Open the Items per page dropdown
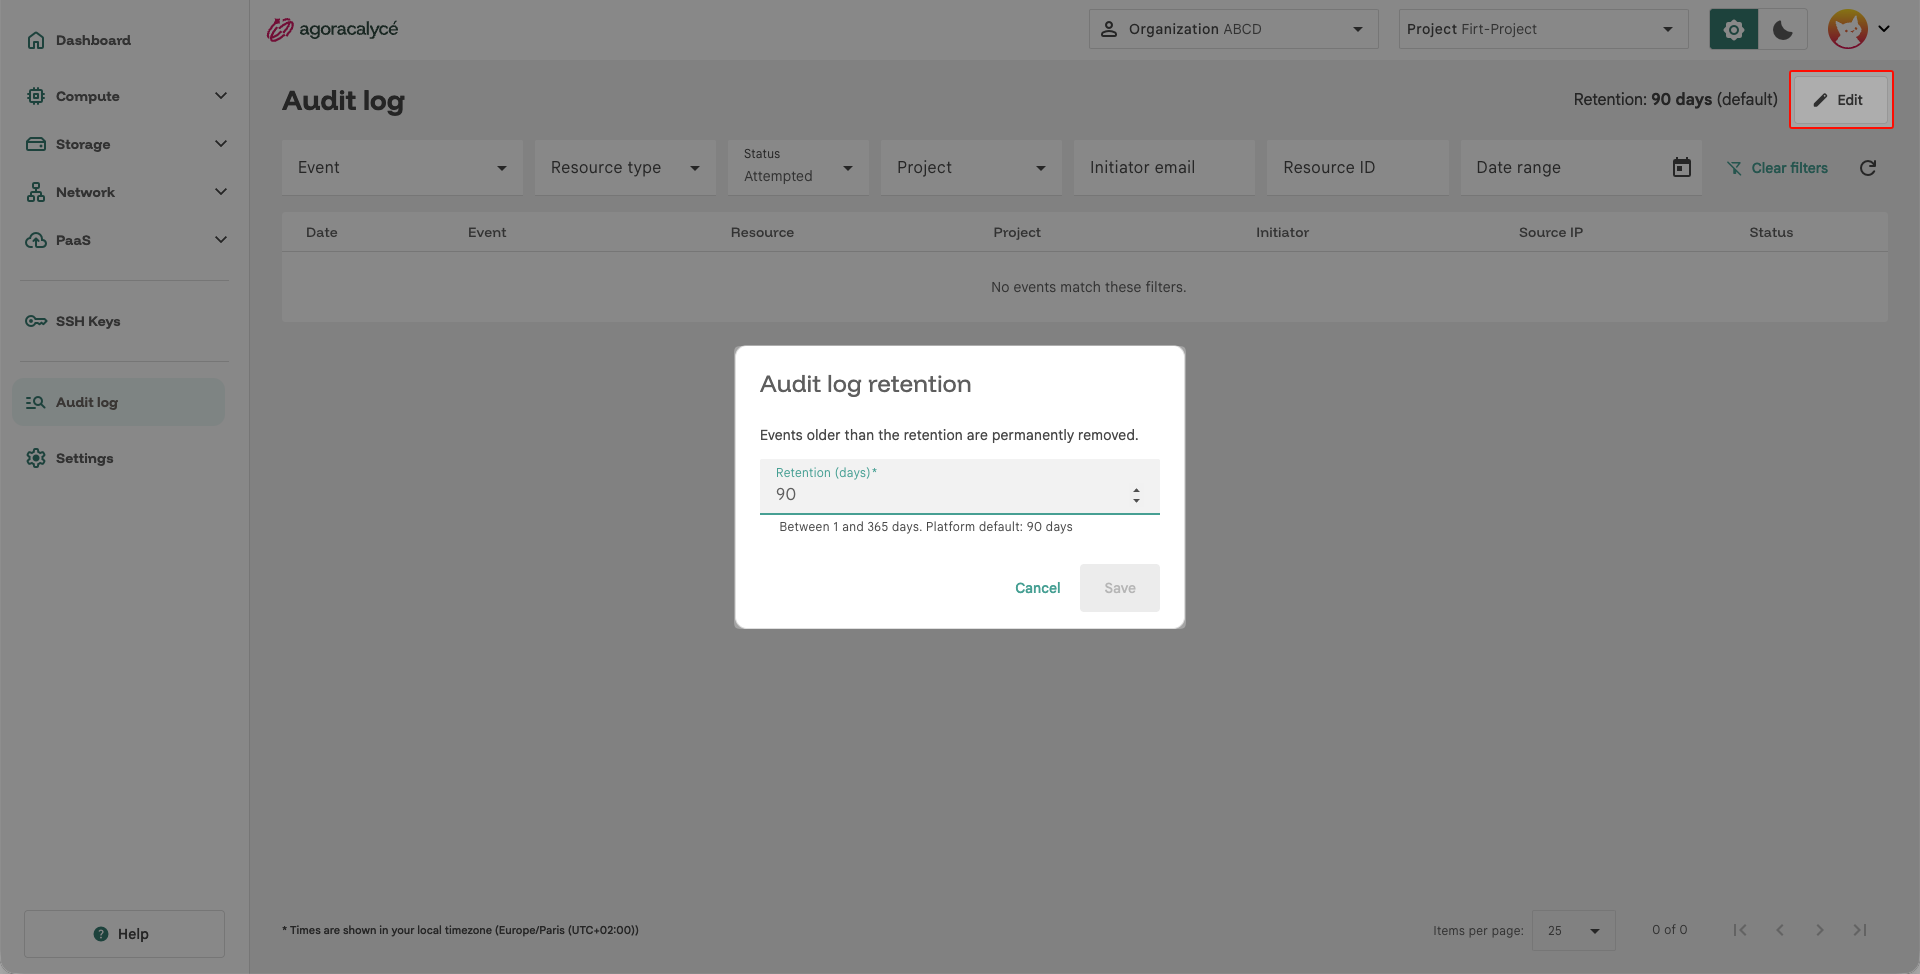Image resolution: width=1920 pixels, height=974 pixels. 1574,930
